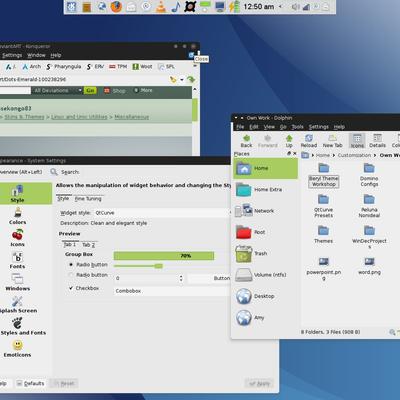
Task: Open Settings menu in Dolphin
Action: point(319,127)
